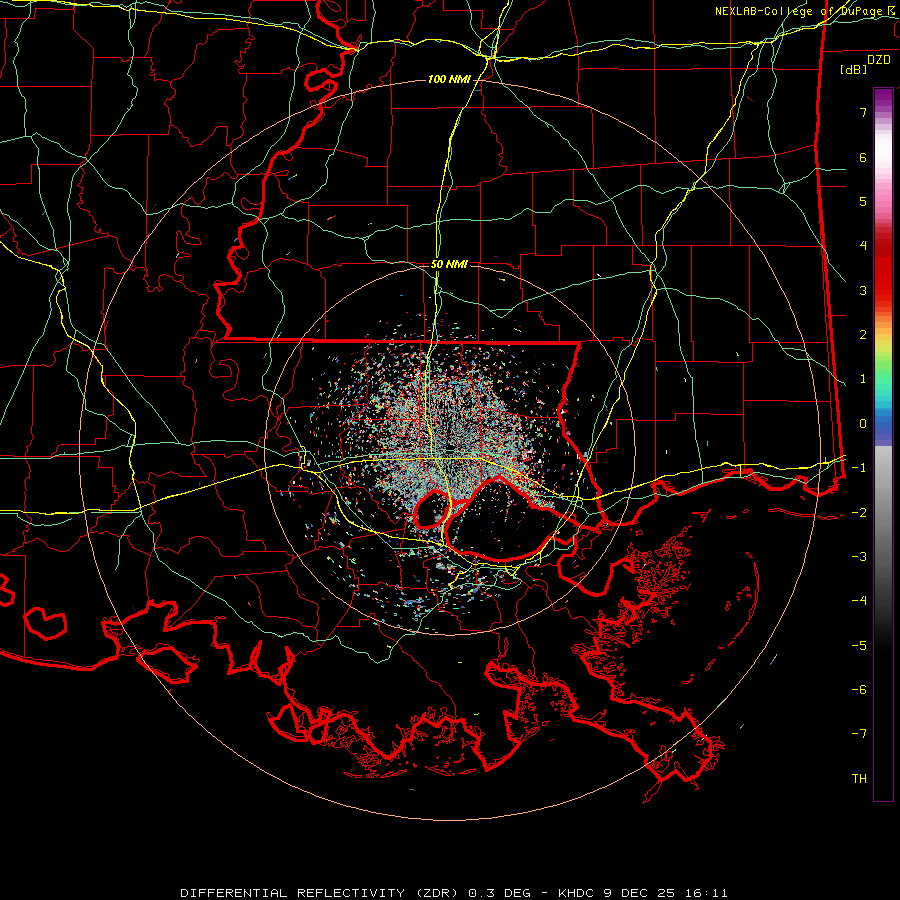900x900 pixels.
Task: Click the "0.3 DEG" elevation angle text
Action: click(500, 893)
